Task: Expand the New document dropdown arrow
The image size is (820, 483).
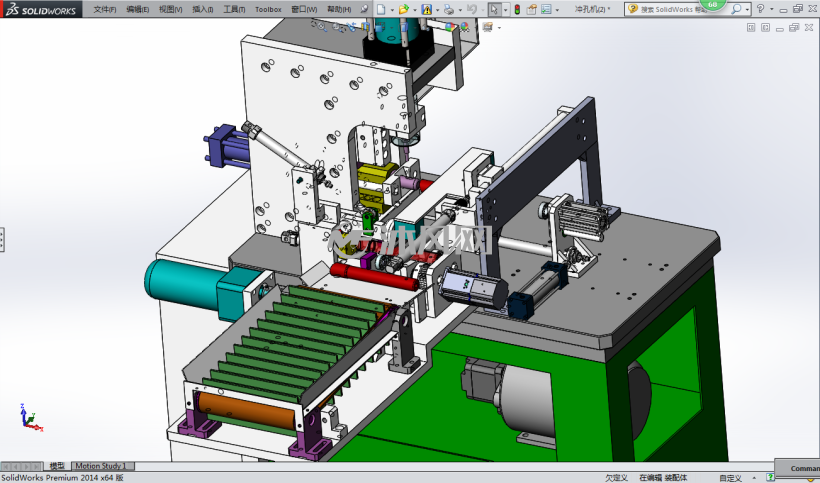Action: coord(392,9)
